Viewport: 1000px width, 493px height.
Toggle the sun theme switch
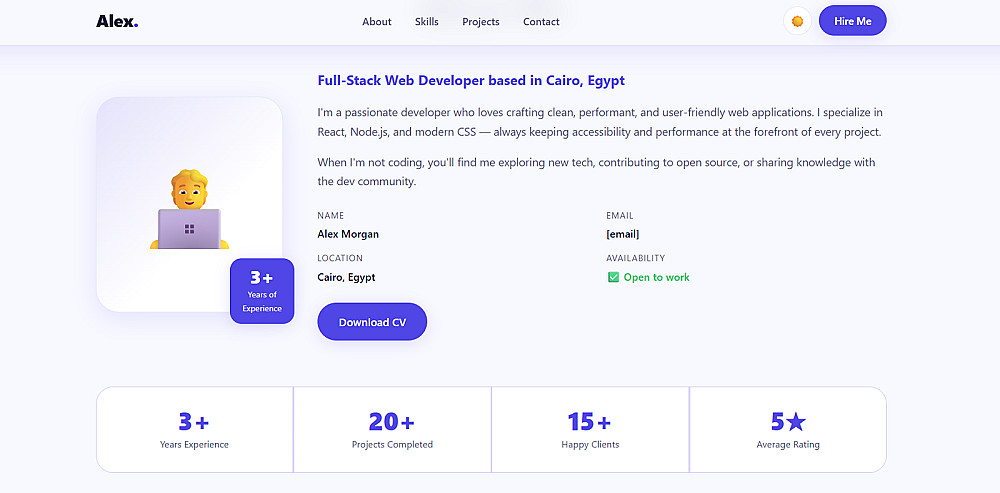(x=797, y=21)
